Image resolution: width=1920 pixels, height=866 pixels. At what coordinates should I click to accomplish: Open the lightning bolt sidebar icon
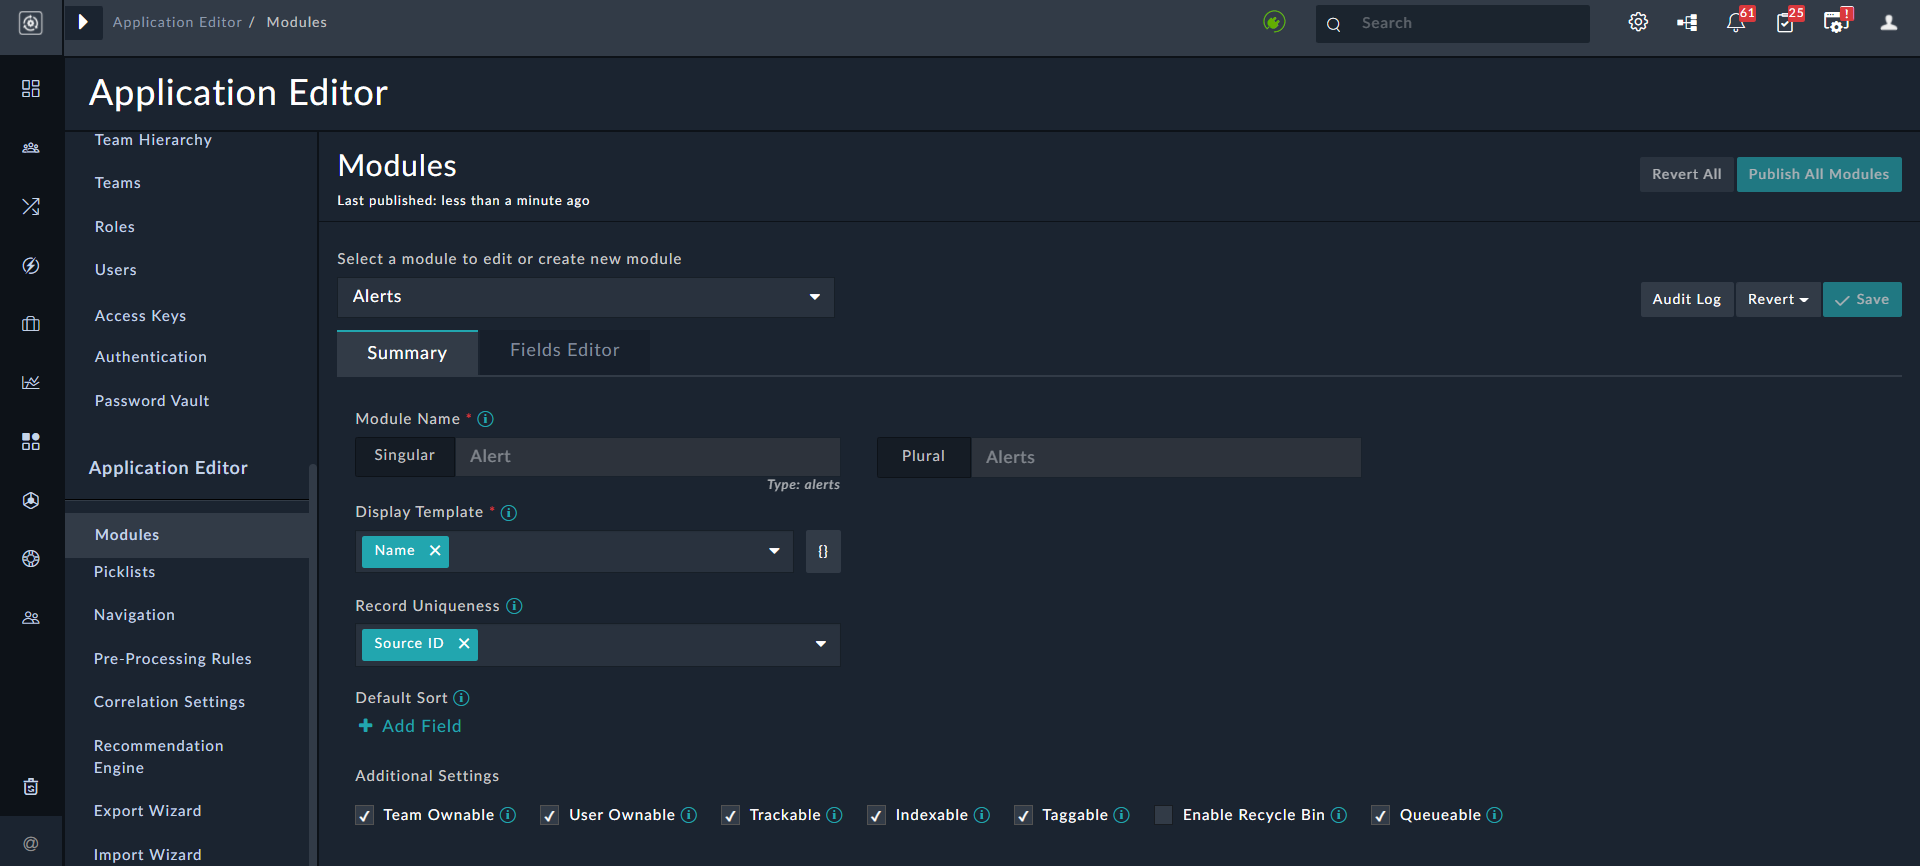click(x=31, y=265)
